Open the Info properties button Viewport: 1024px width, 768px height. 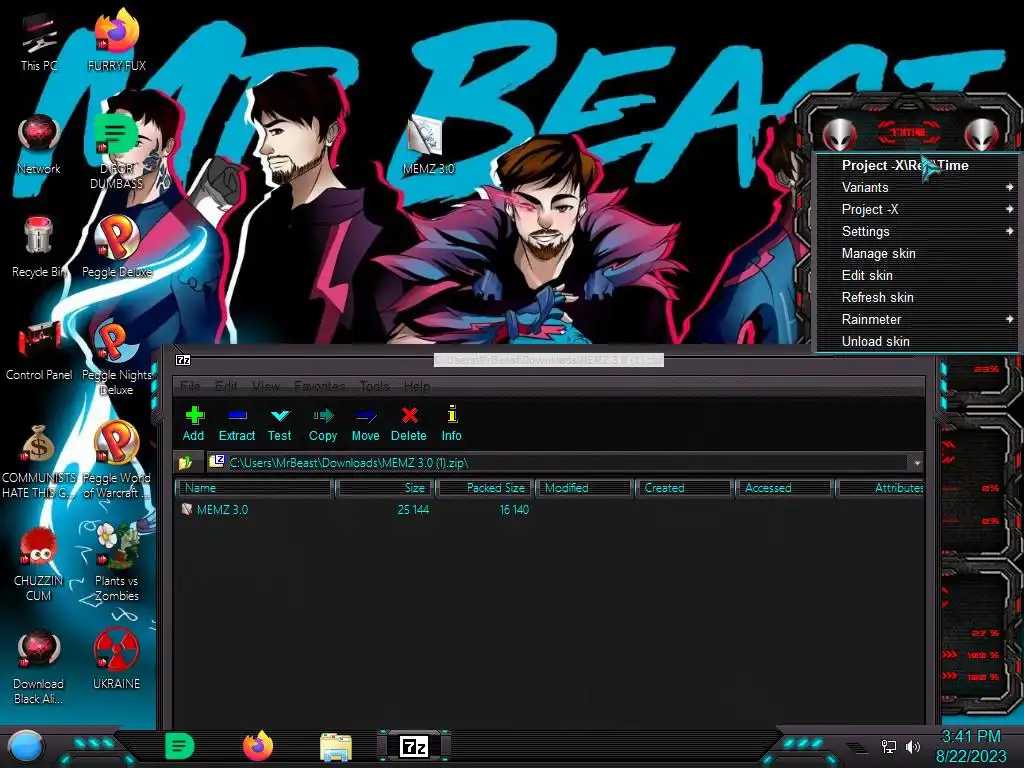point(451,423)
